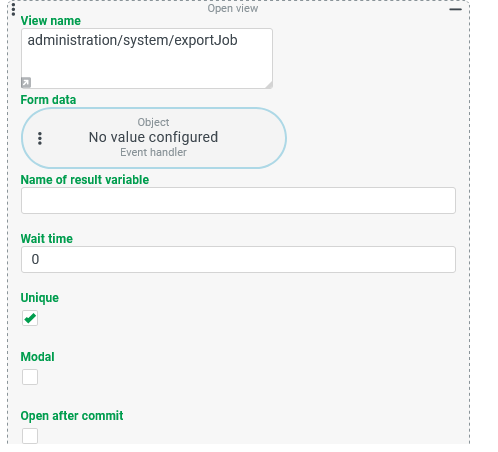This screenshot has height=452, width=498.
Task: Click the Event handler text in object pill
Action: (153, 152)
